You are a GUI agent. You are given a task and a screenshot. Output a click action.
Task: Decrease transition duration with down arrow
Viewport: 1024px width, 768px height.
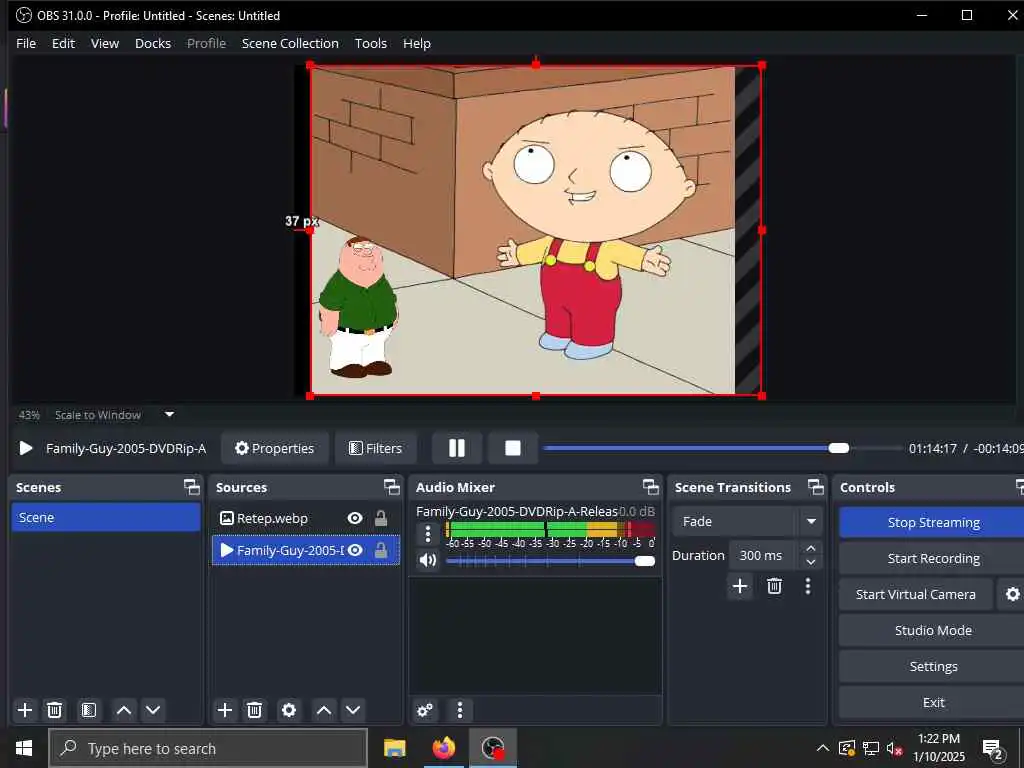[x=810, y=562]
